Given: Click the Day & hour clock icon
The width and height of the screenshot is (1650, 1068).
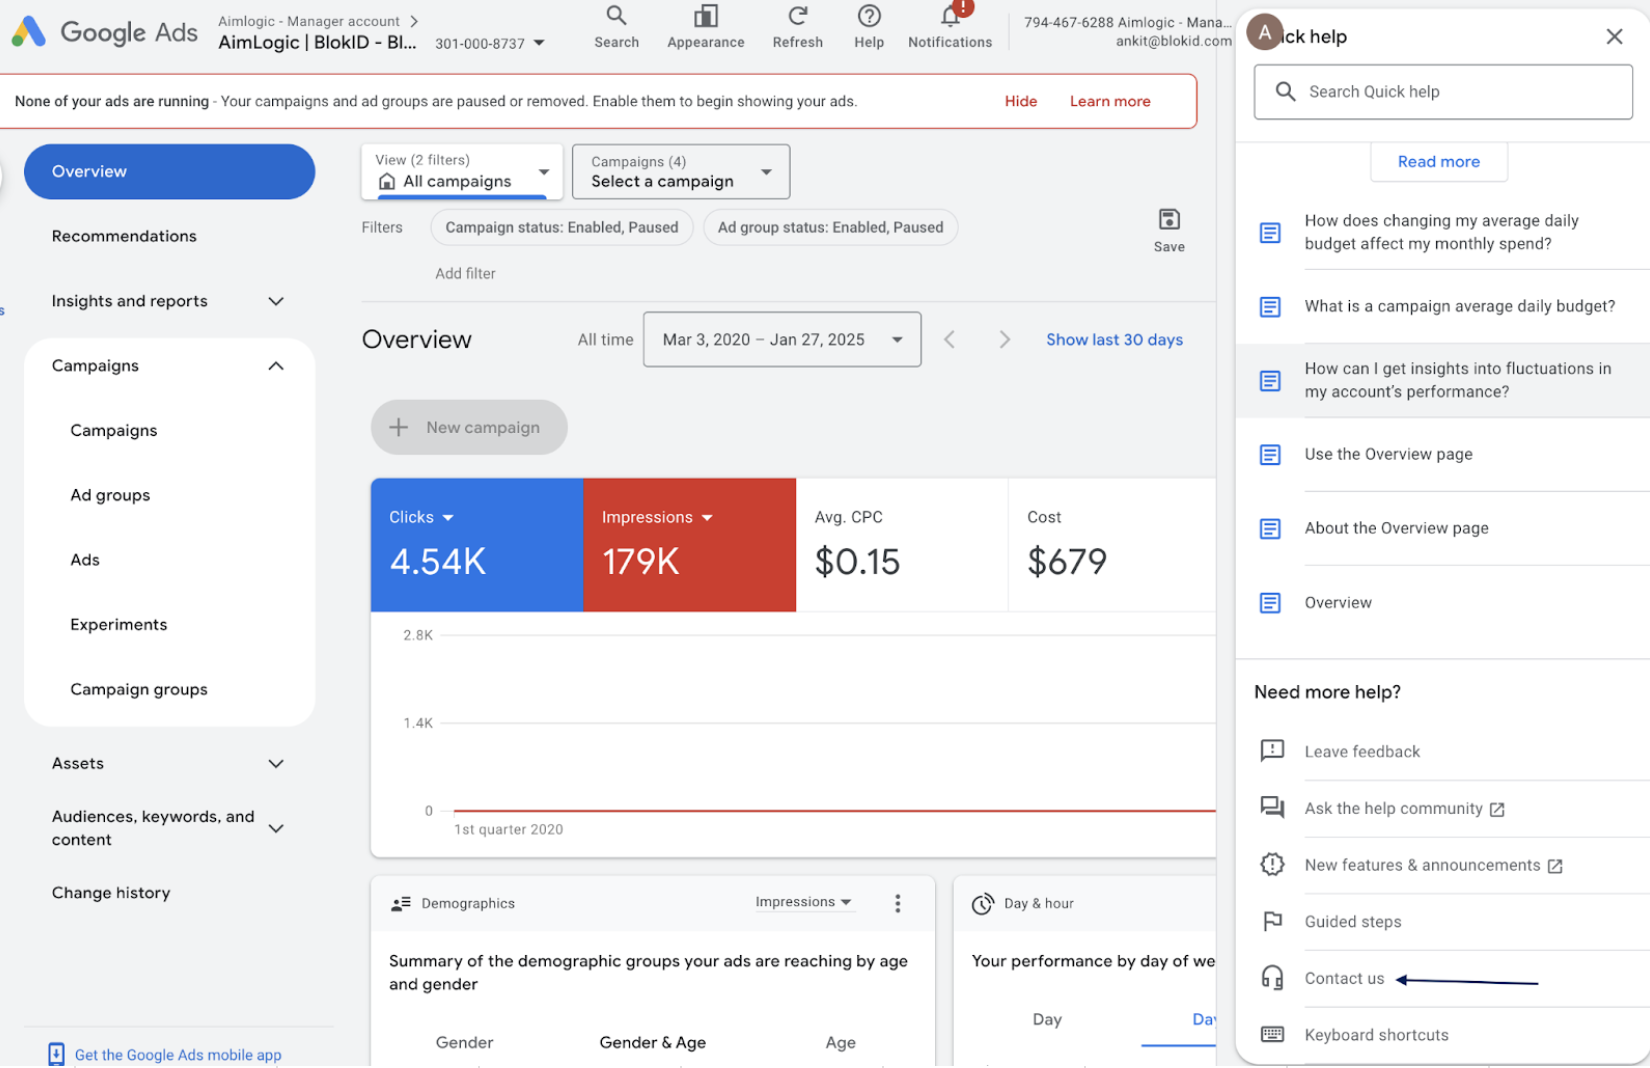Looking at the screenshot, I should (x=983, y=903).
